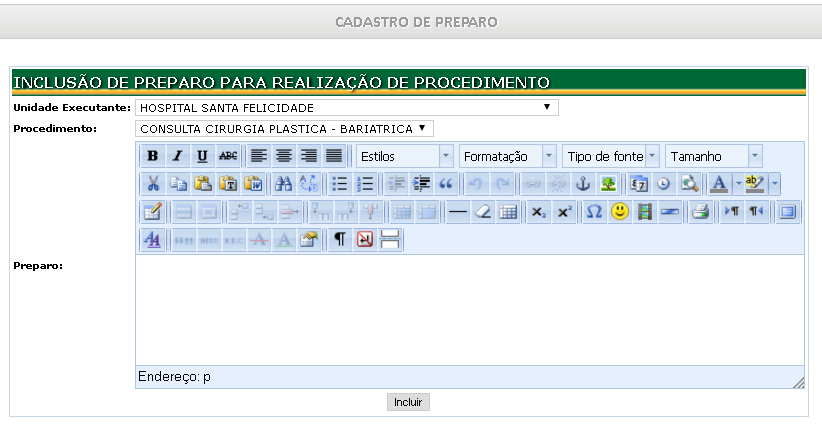Insert a page break
822x427 pixels.
pyautogui.click(x=390, y=240)
